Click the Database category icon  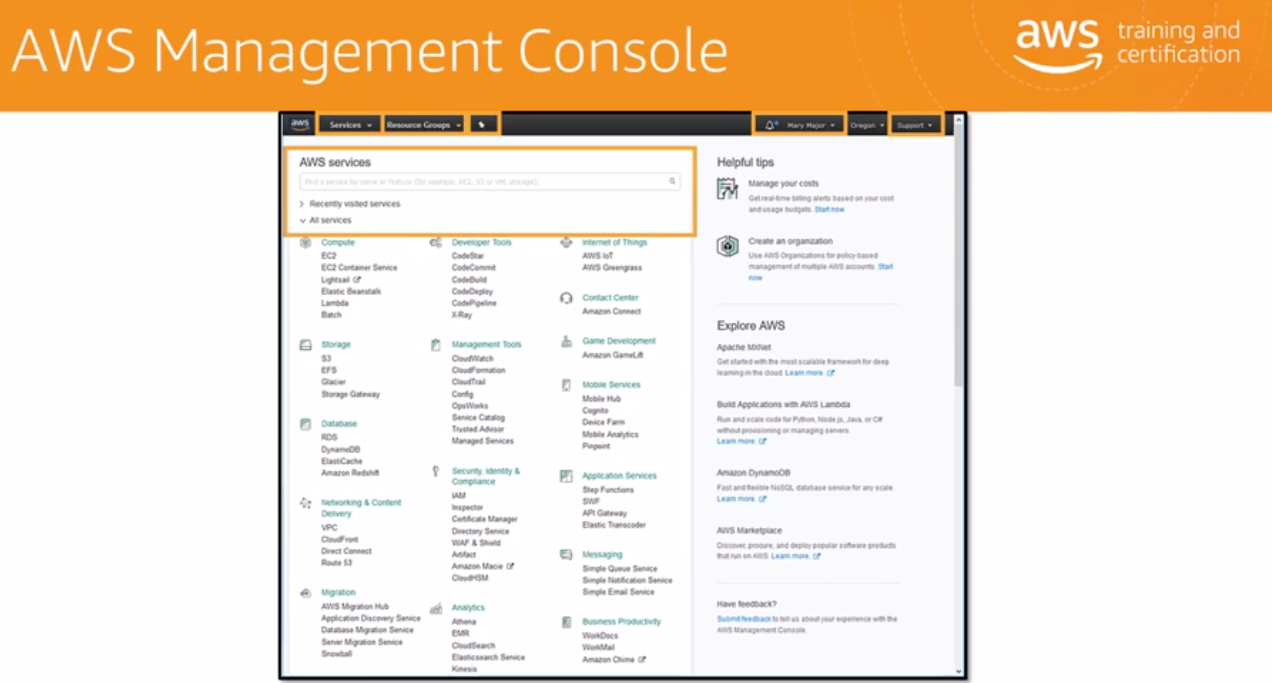point(305,424)
